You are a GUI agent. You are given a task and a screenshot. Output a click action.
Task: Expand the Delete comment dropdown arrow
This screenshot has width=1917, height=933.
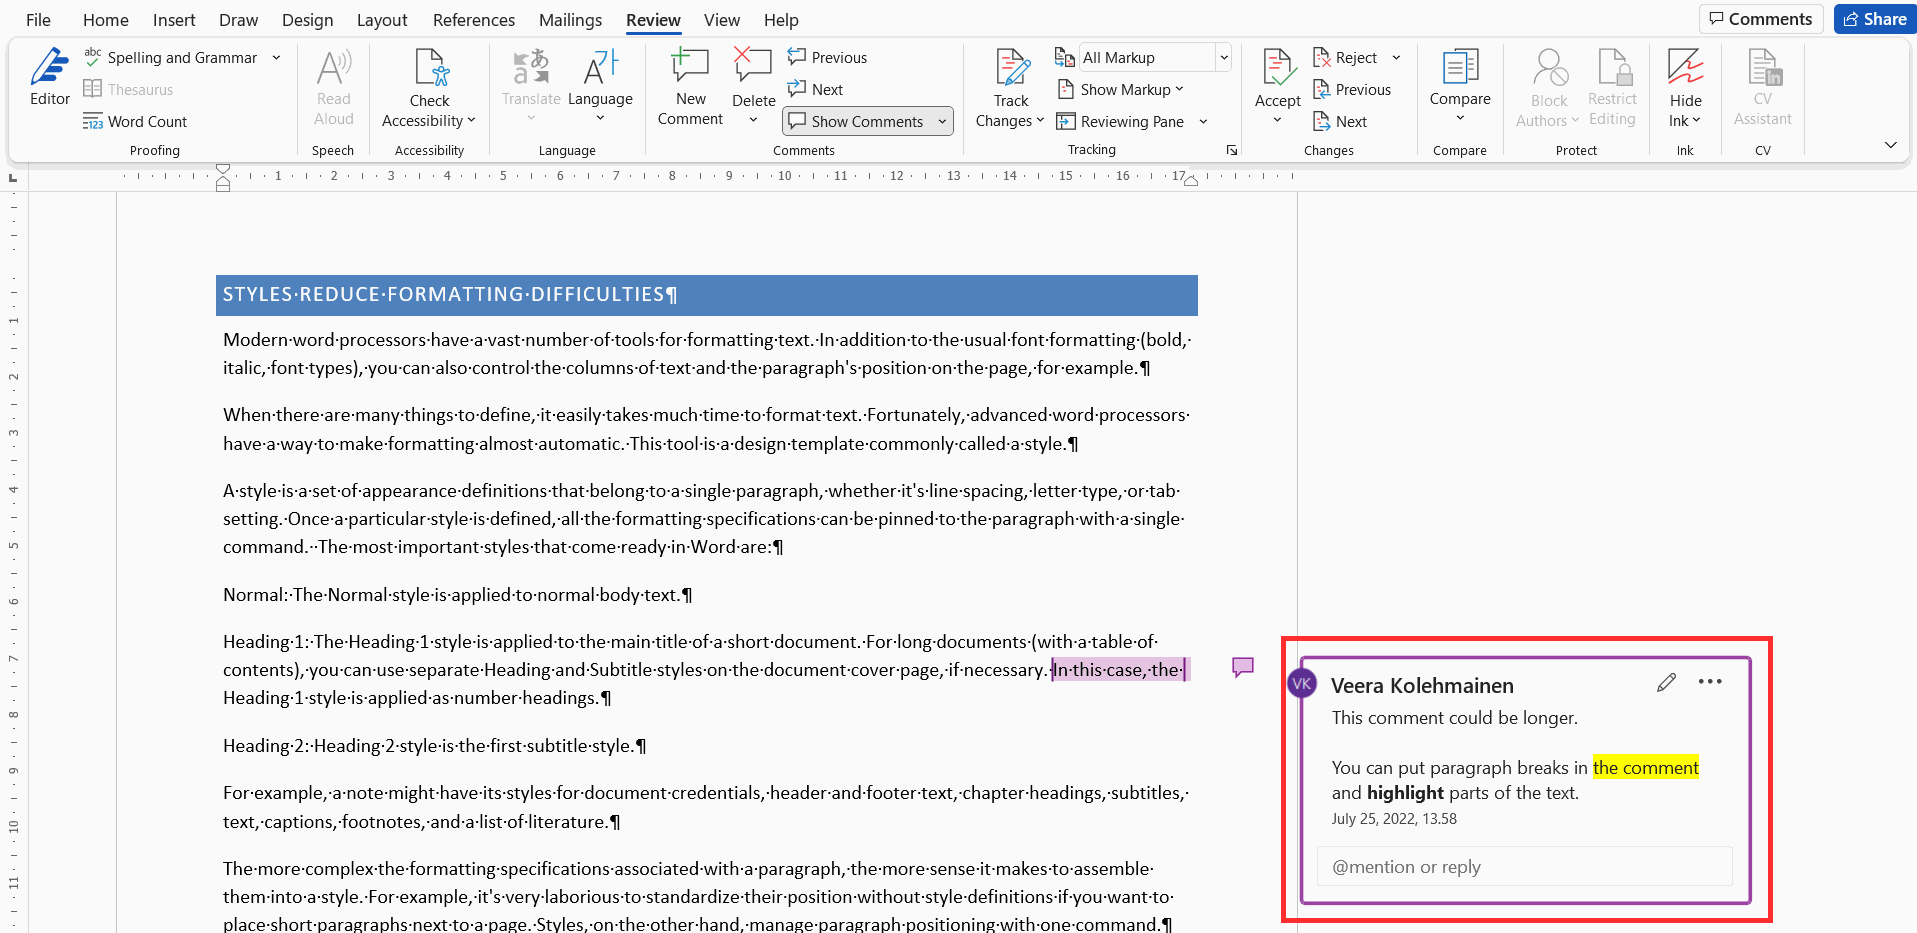pyautogui.click(x=753, y=121)
